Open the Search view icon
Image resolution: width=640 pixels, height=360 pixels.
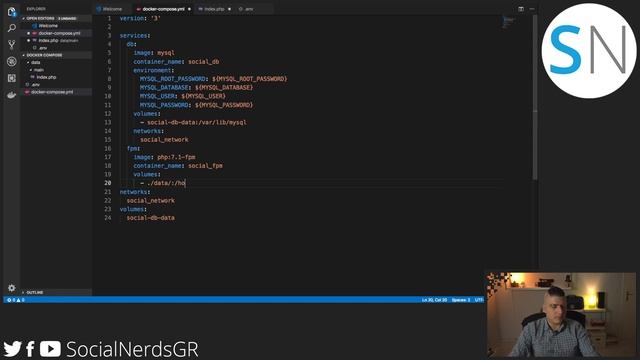(11, 28)
